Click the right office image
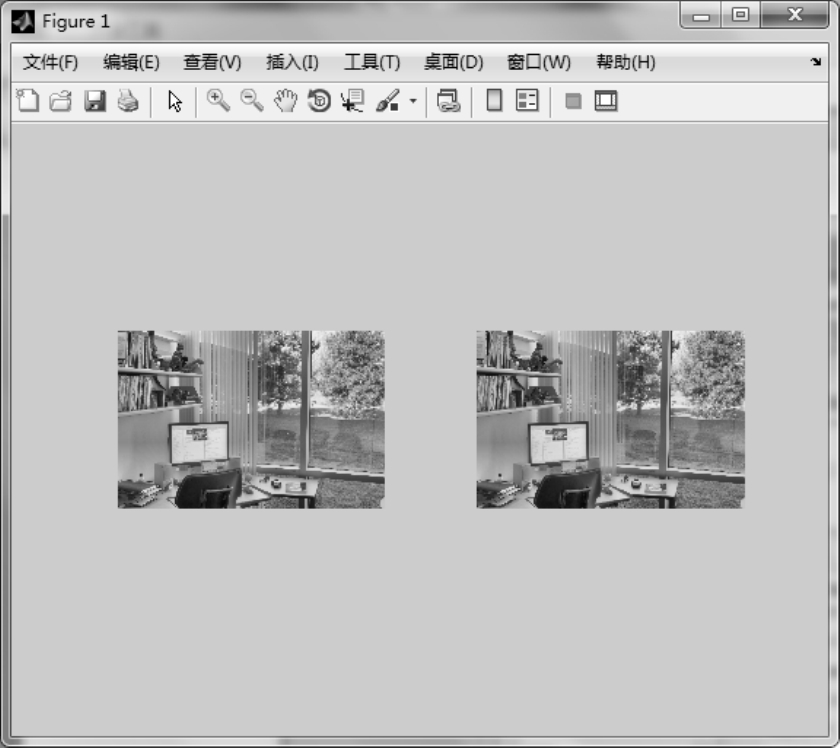840x748 pixels. [610, 420]
